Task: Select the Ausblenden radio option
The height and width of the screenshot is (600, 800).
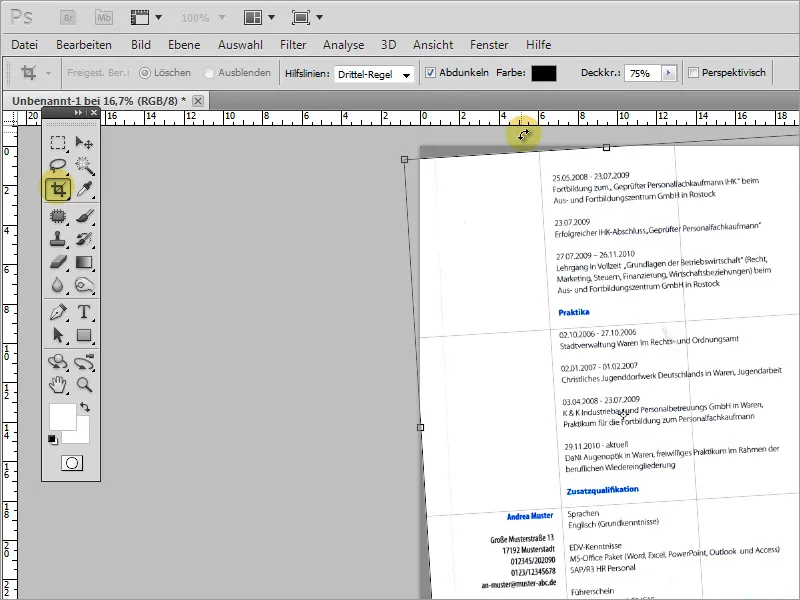Action: (x=208, y=73)
